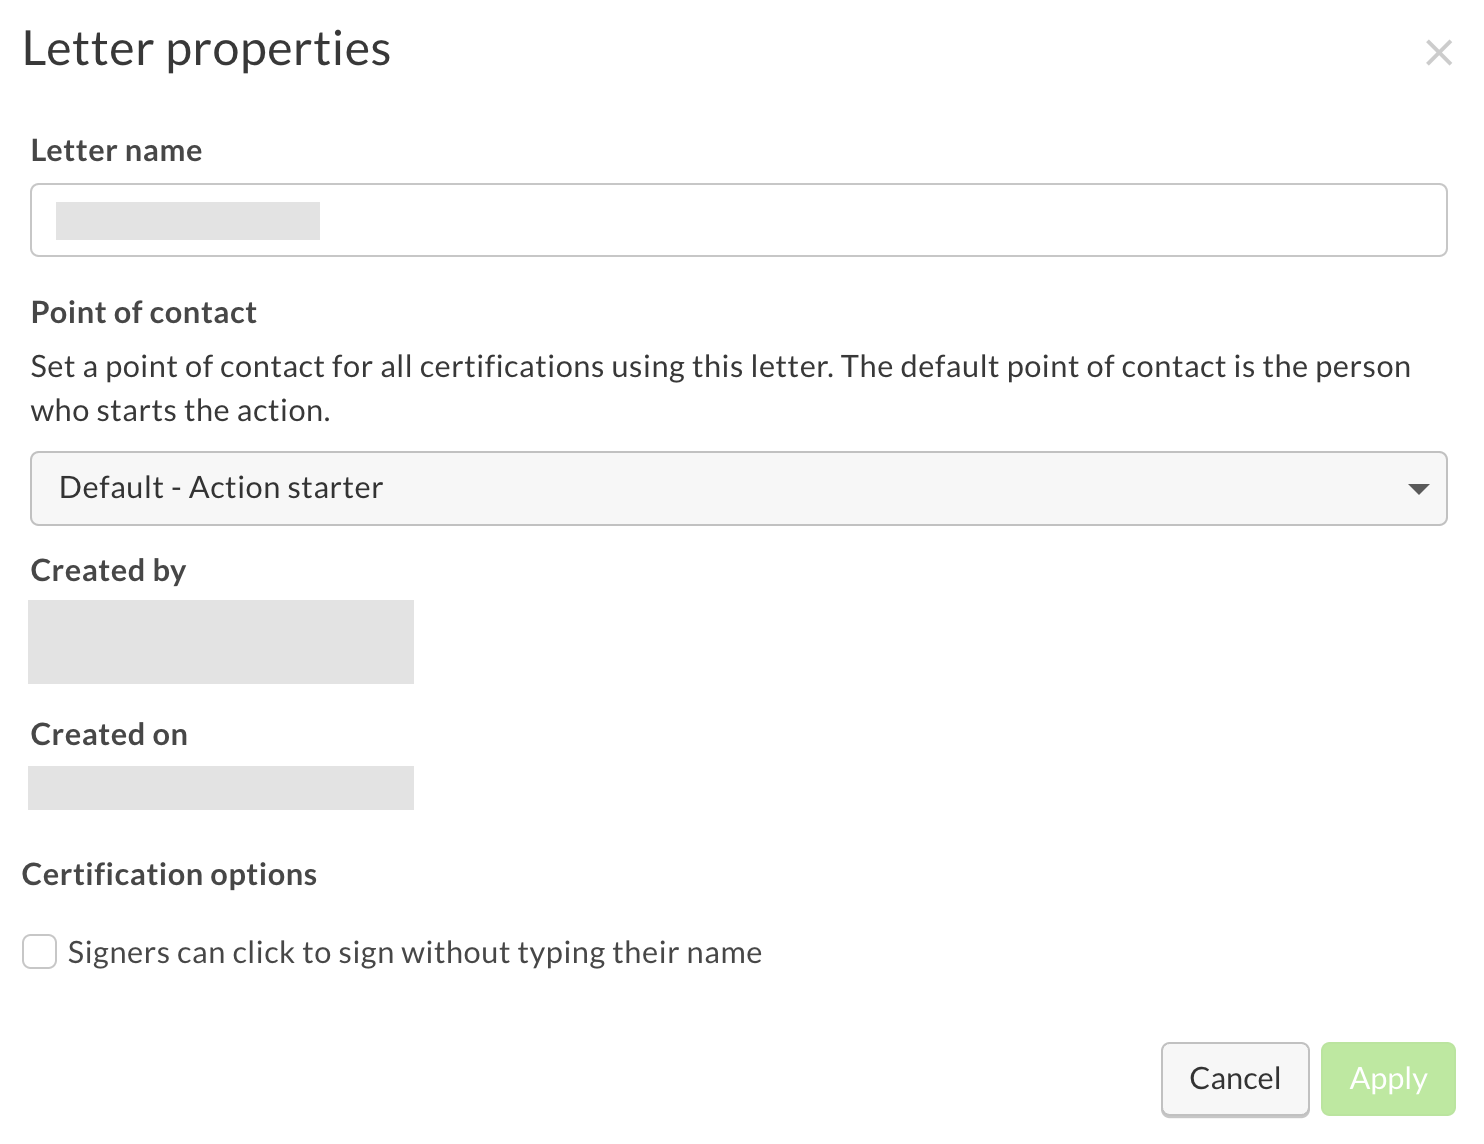The image size is (1484, 1144).
Task: Click the Letter properties title
Action: [x=207, y=48]
